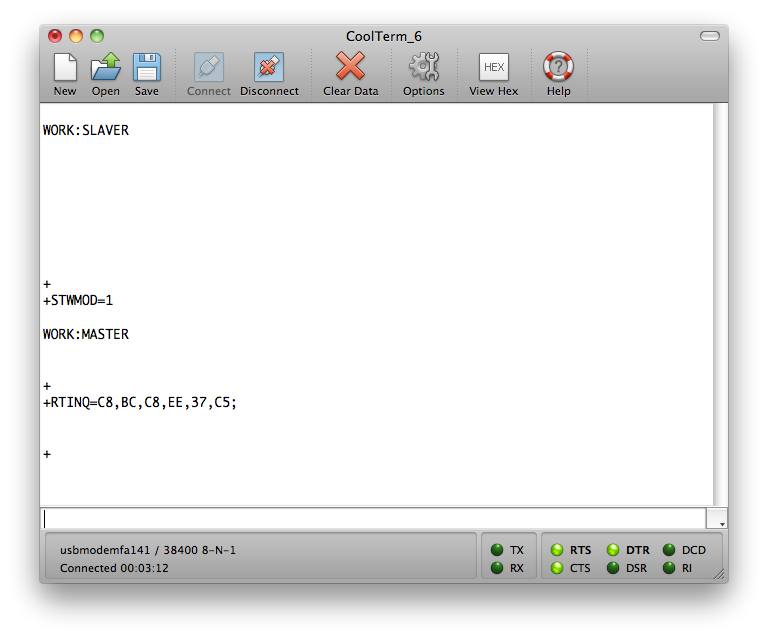Click the Connect plug icon
The image size is (768, 638).
pyautogui.click(x=209, y=67)
